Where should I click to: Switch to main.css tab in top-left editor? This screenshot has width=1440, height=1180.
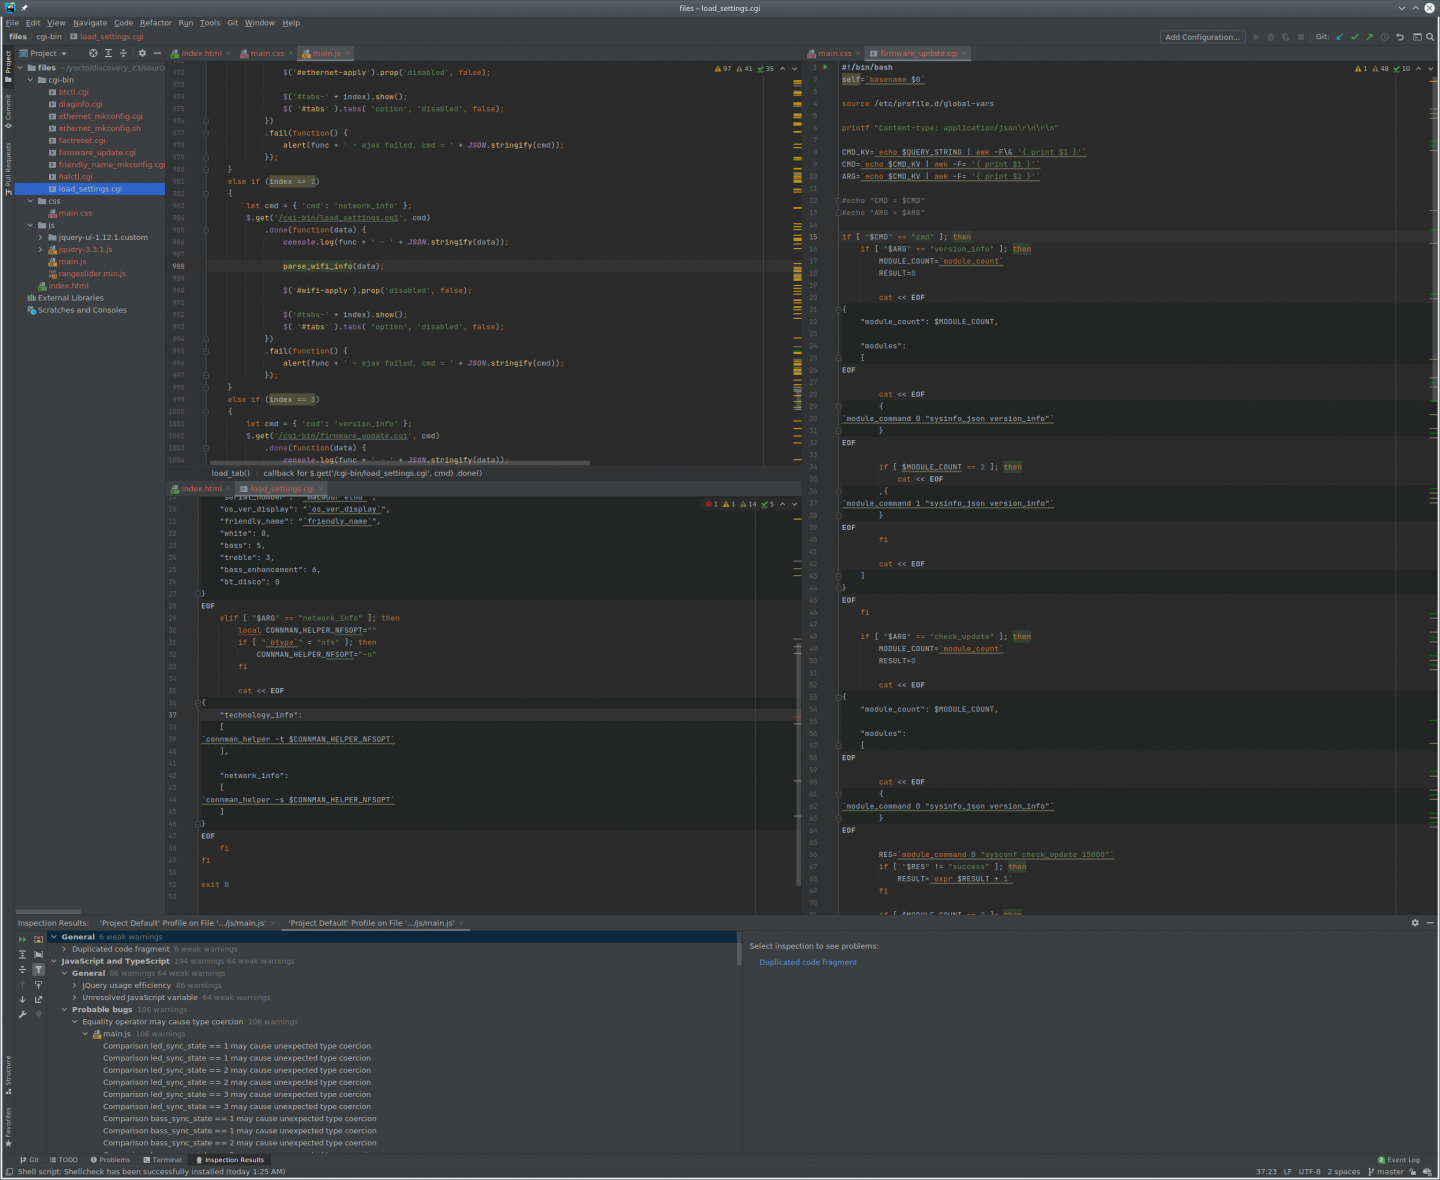267,53
